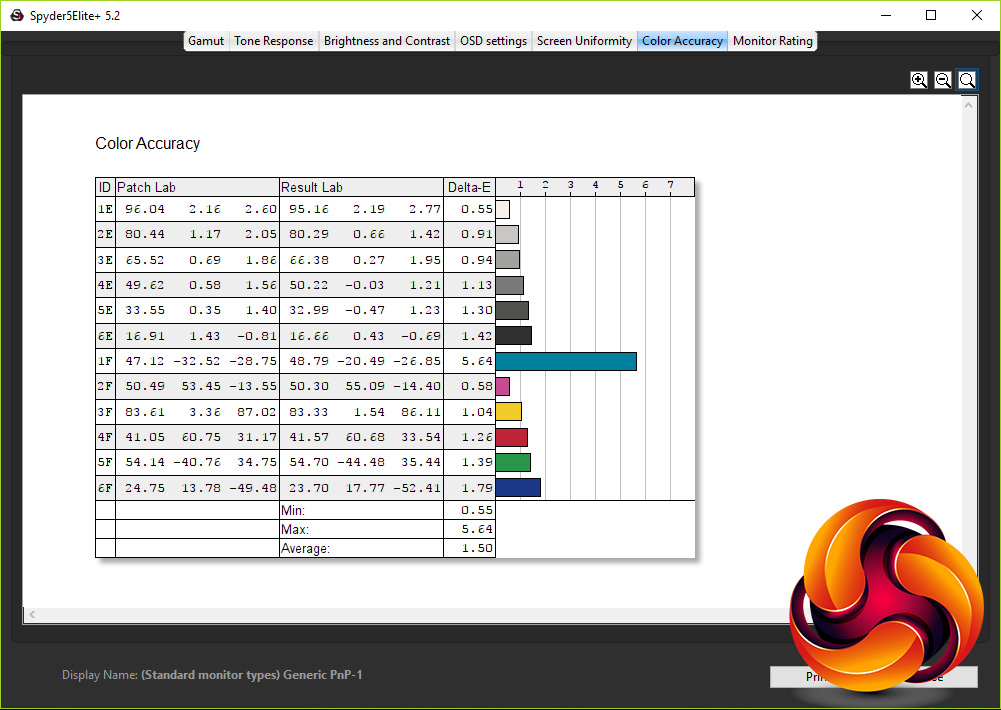This screenshot has height=710, width=1001.
Task: Click the green 5F color bar
Action: pos(513,462)
